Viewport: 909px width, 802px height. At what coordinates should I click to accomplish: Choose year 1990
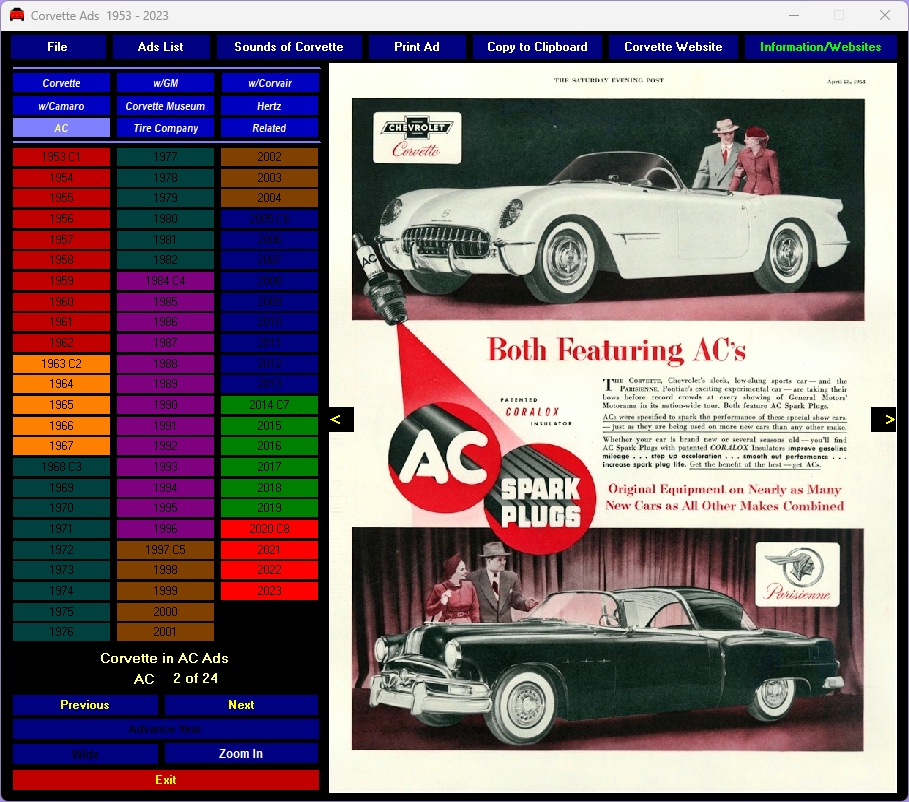point(165,405)
